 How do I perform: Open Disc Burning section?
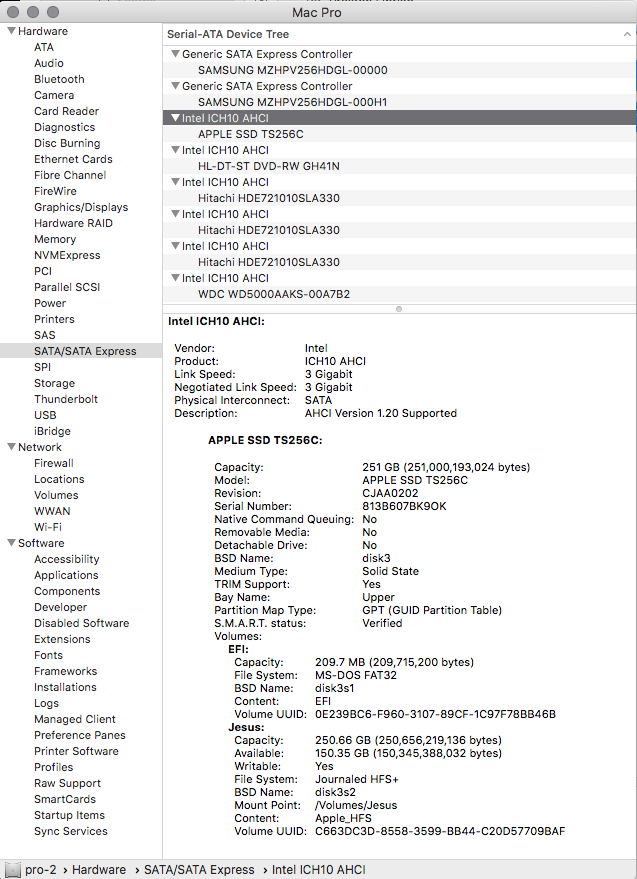click(67, 143)
